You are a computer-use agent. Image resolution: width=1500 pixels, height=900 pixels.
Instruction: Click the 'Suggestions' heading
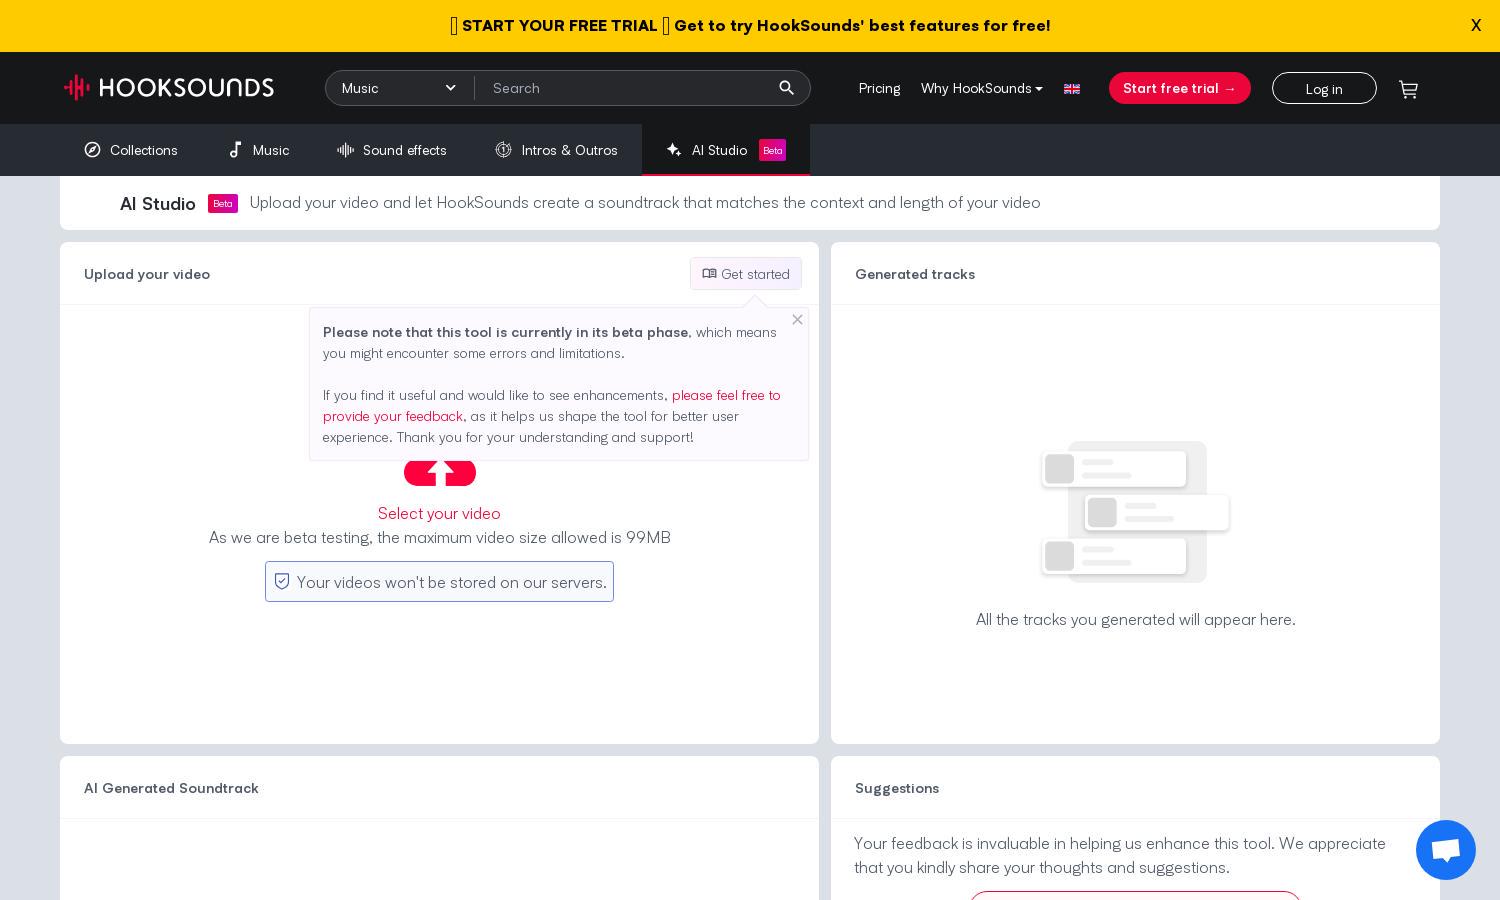pyautogui.click(x=897, y=788)
